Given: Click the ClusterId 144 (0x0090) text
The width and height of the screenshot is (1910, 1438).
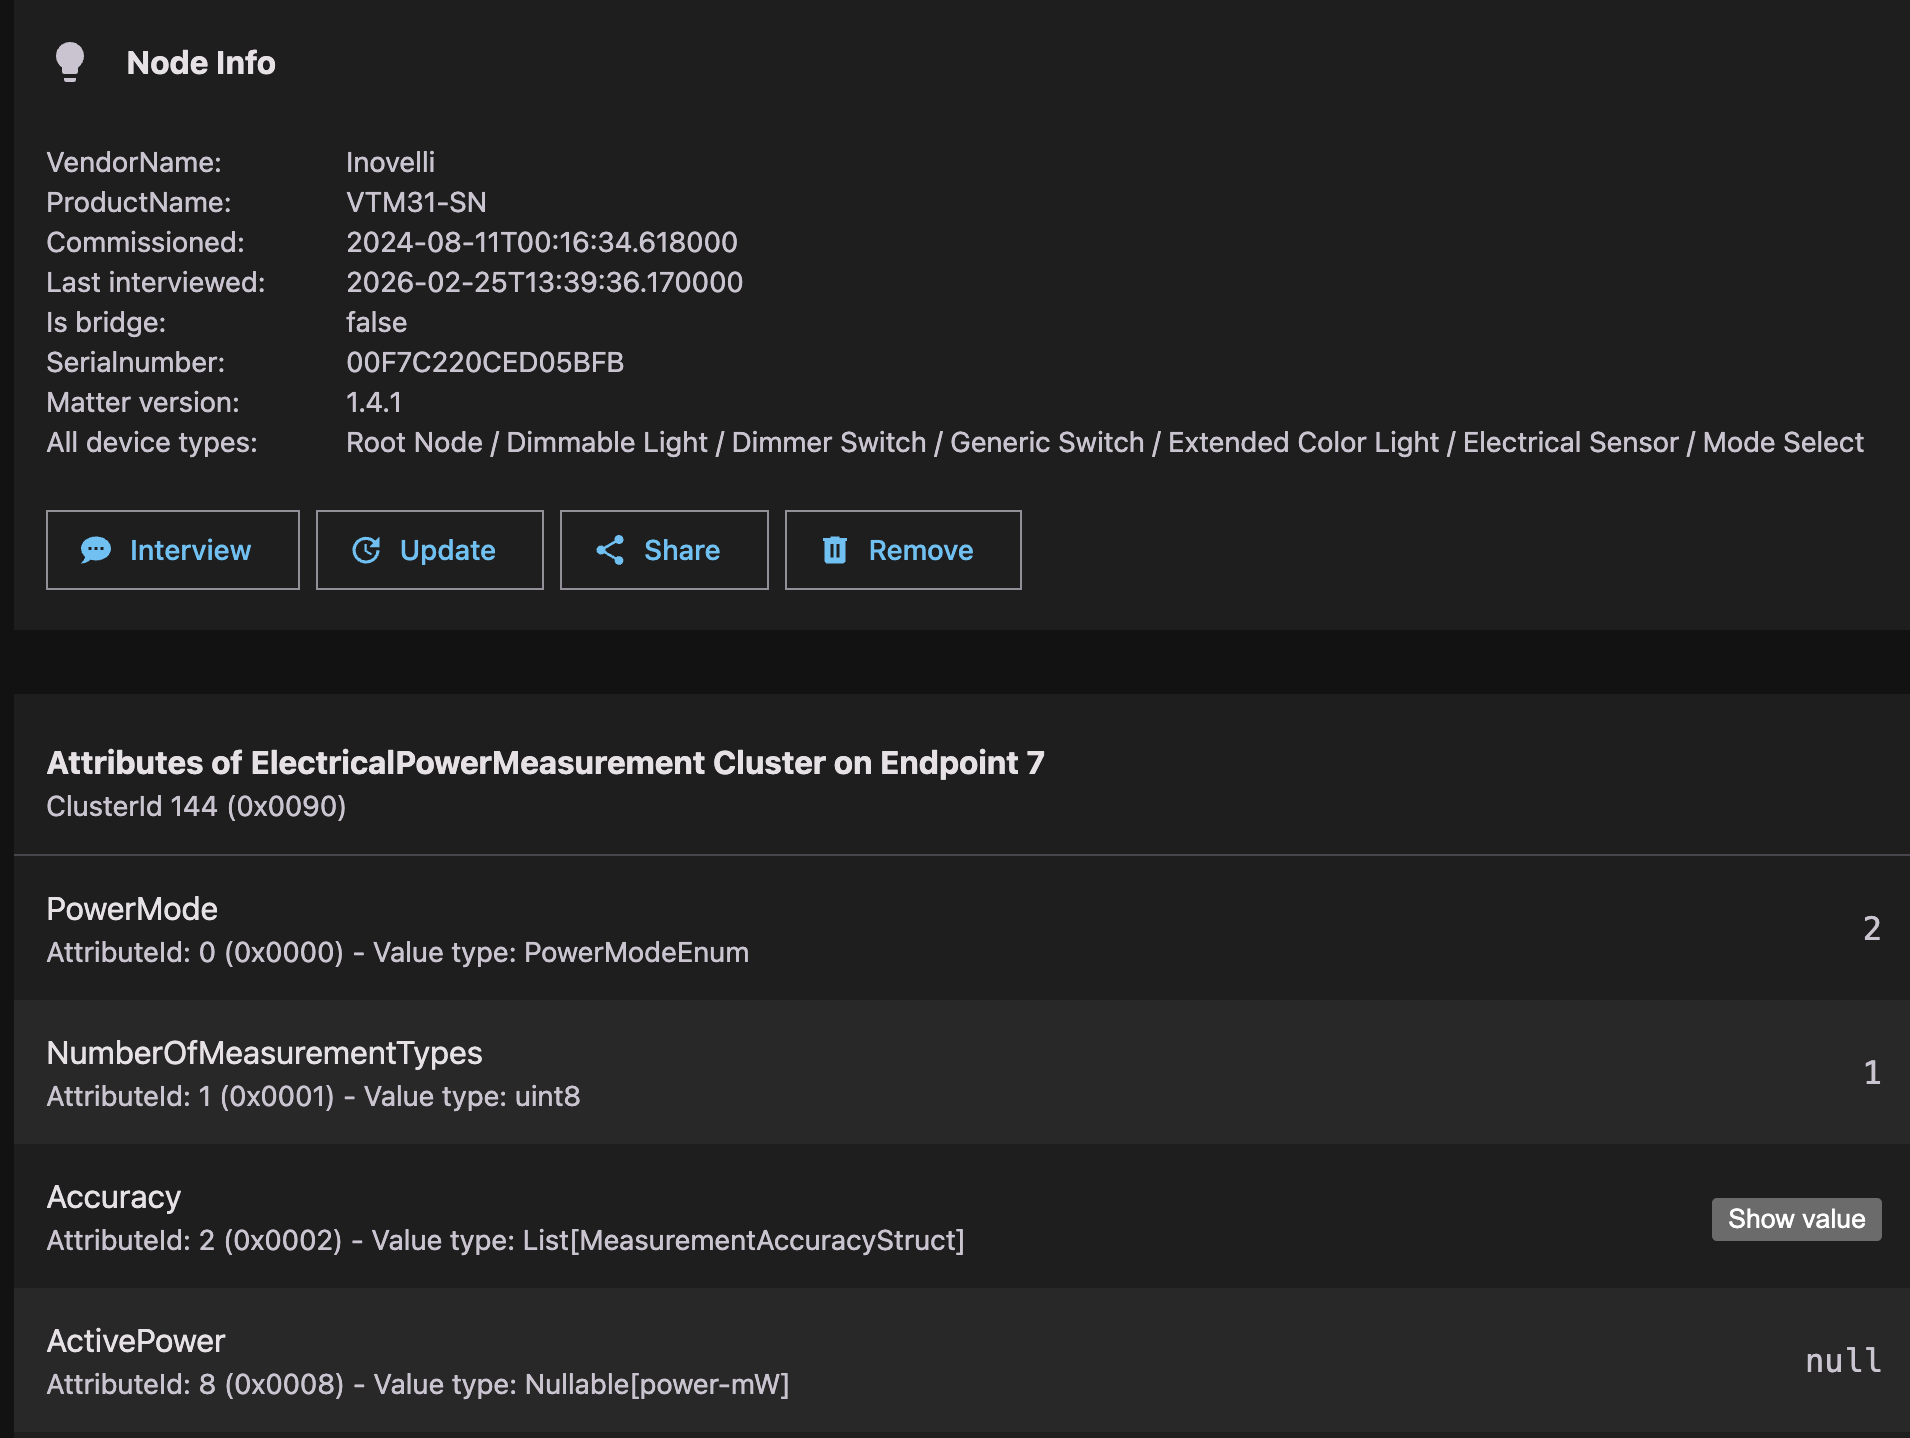Looking at the screenshot, I should pyautogui.click(x=196, y=806).
